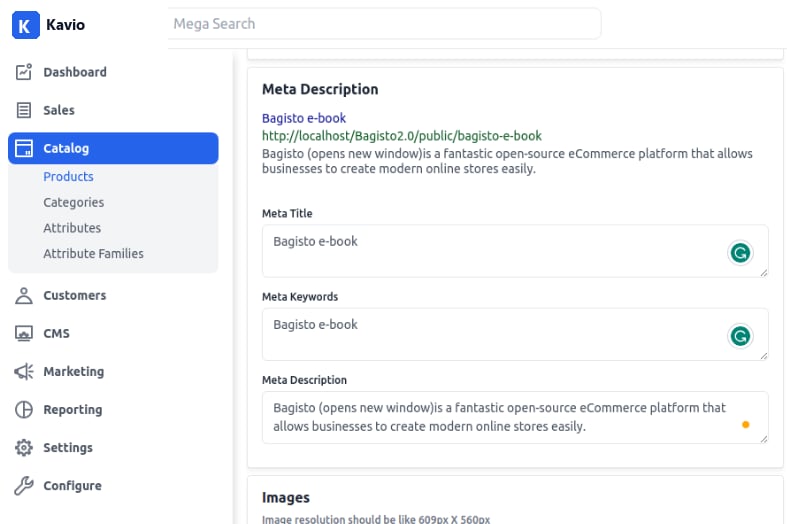Click the Kavio brand name
Viewport: 787px width, 524px height.
[x=65, y=25]
